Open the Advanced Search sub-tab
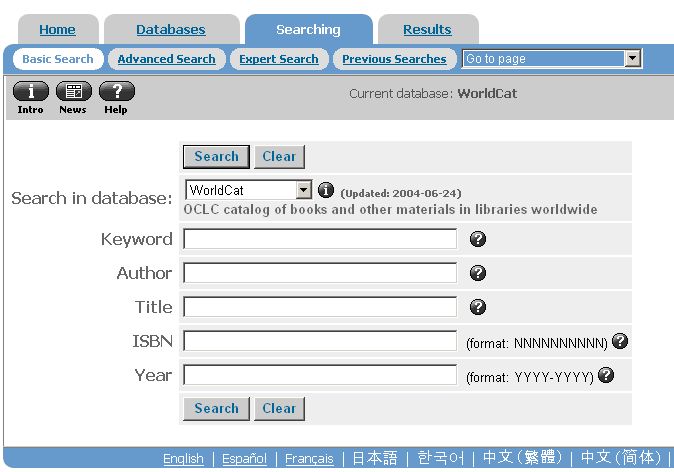 coord(166,59)
